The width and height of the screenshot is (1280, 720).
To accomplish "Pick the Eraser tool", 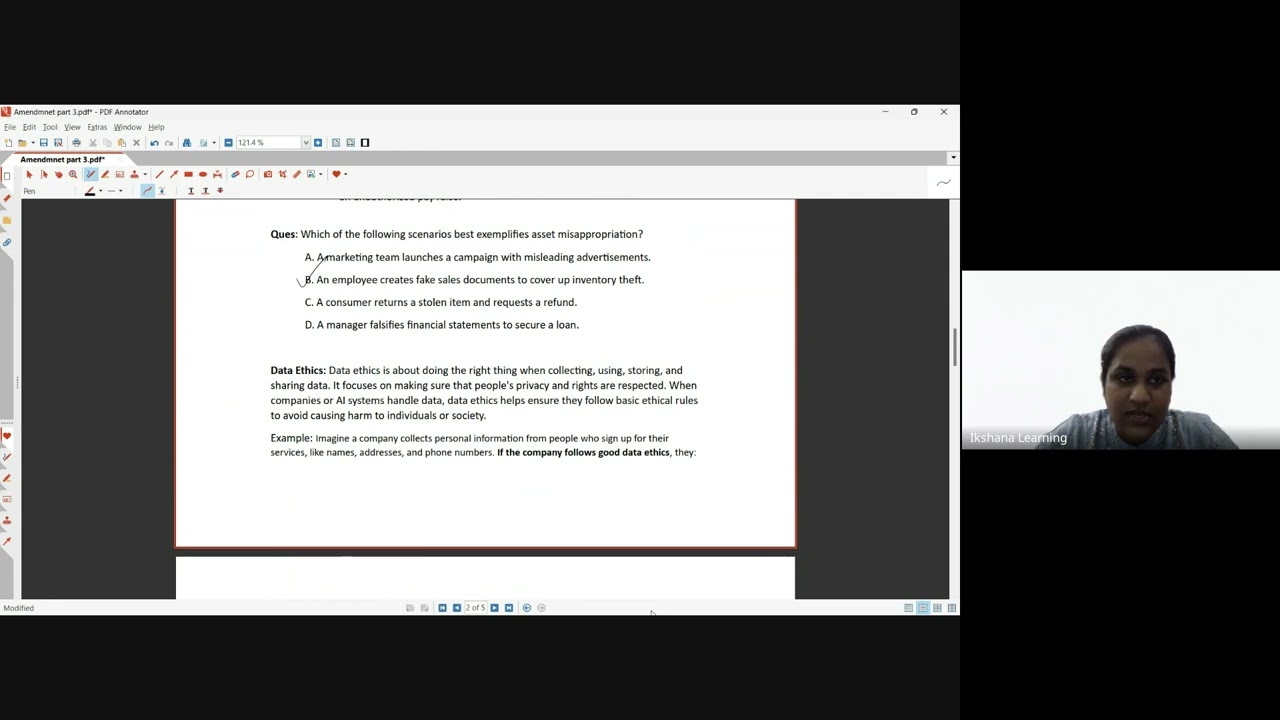I will click(x=235, y=174).
